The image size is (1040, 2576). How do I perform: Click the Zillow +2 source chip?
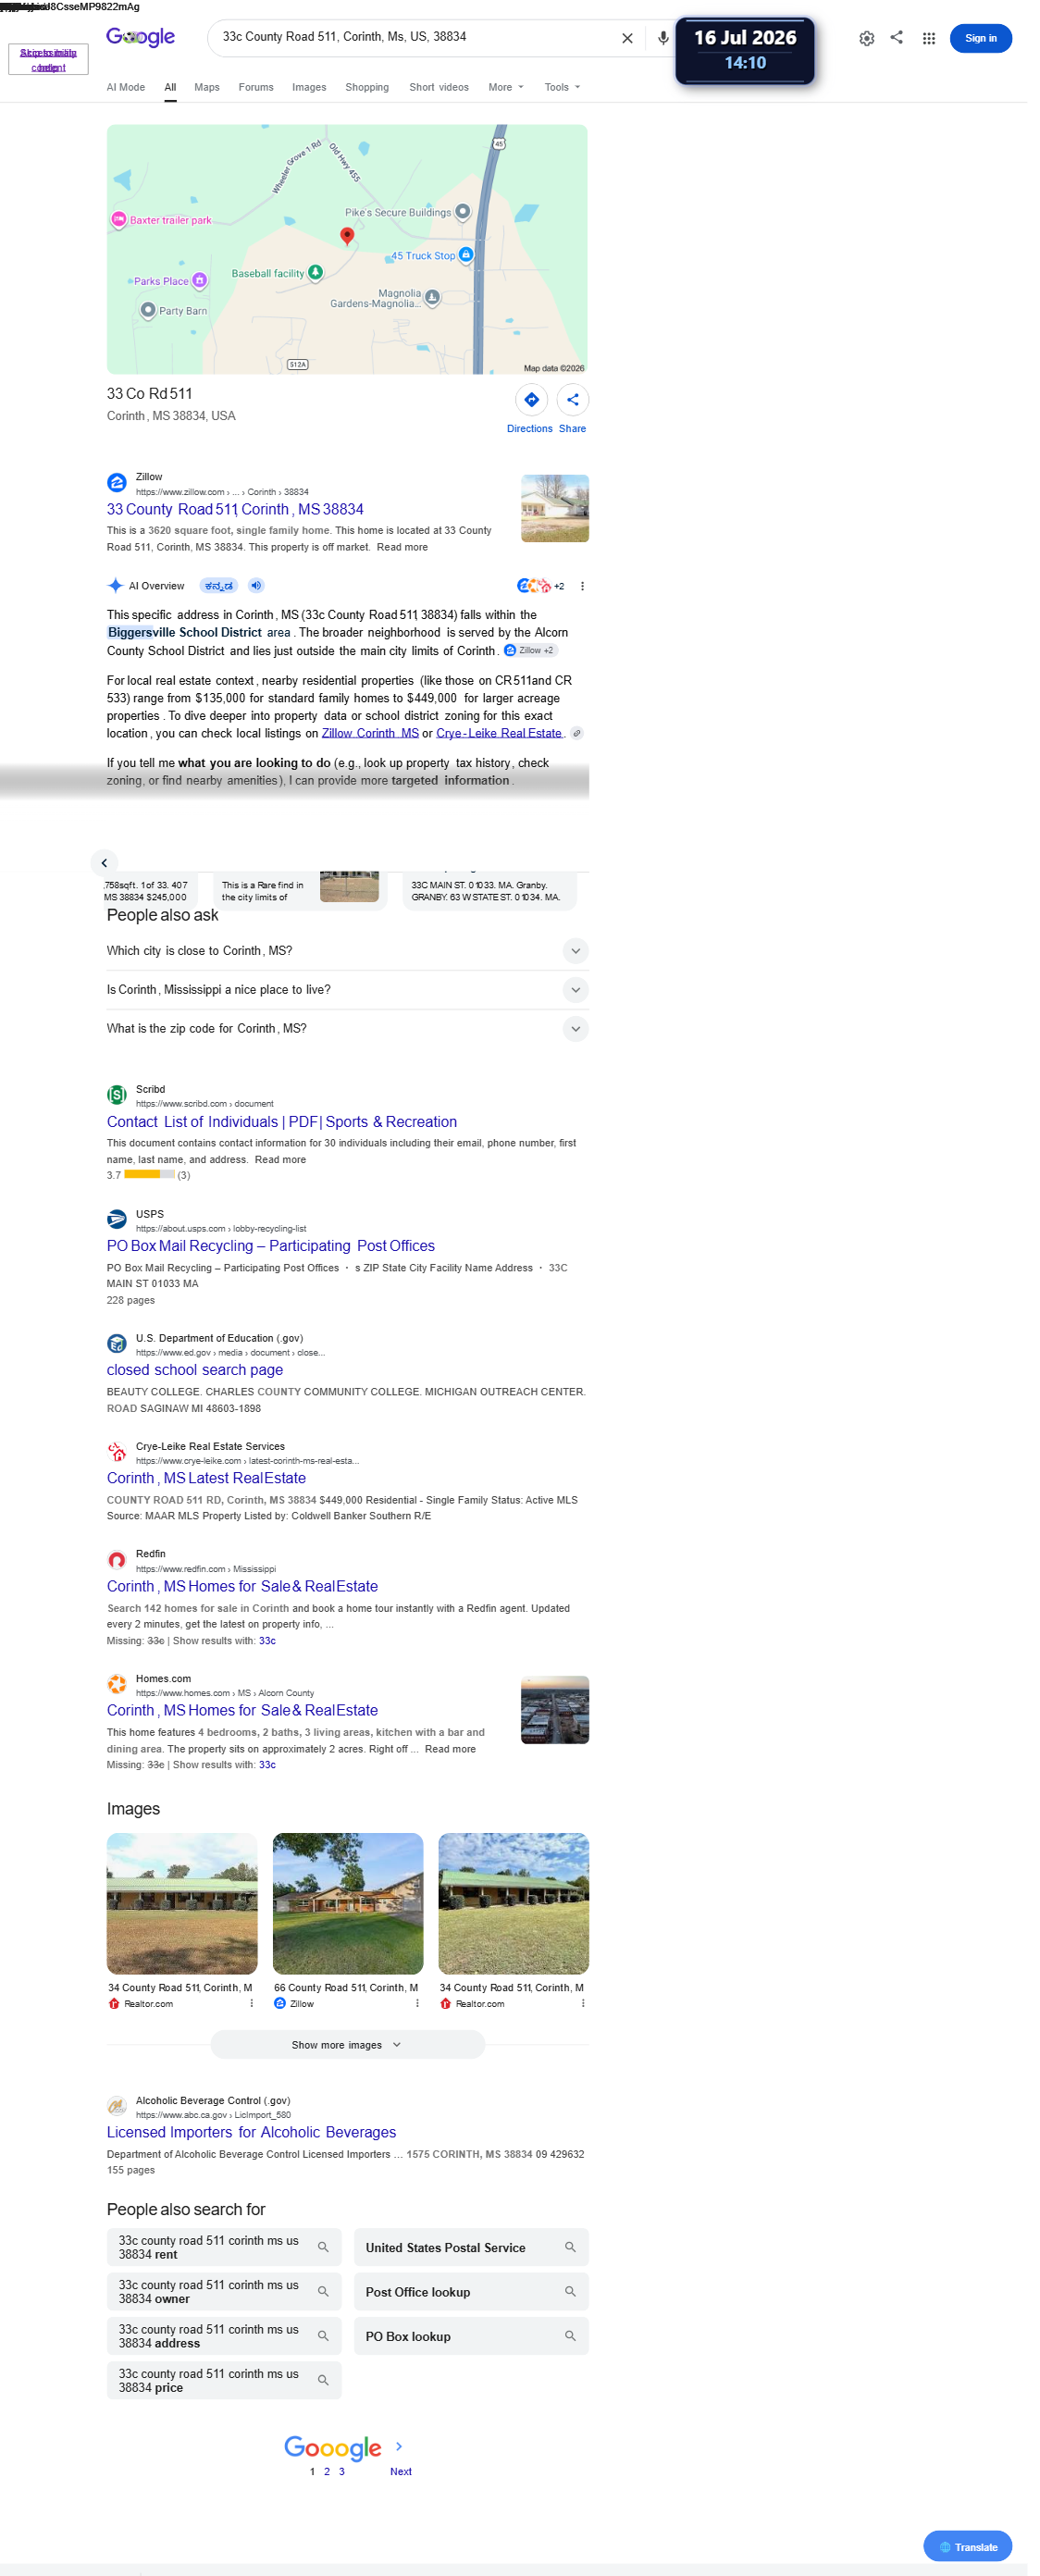pyautogui.click(x=530, y=650)
